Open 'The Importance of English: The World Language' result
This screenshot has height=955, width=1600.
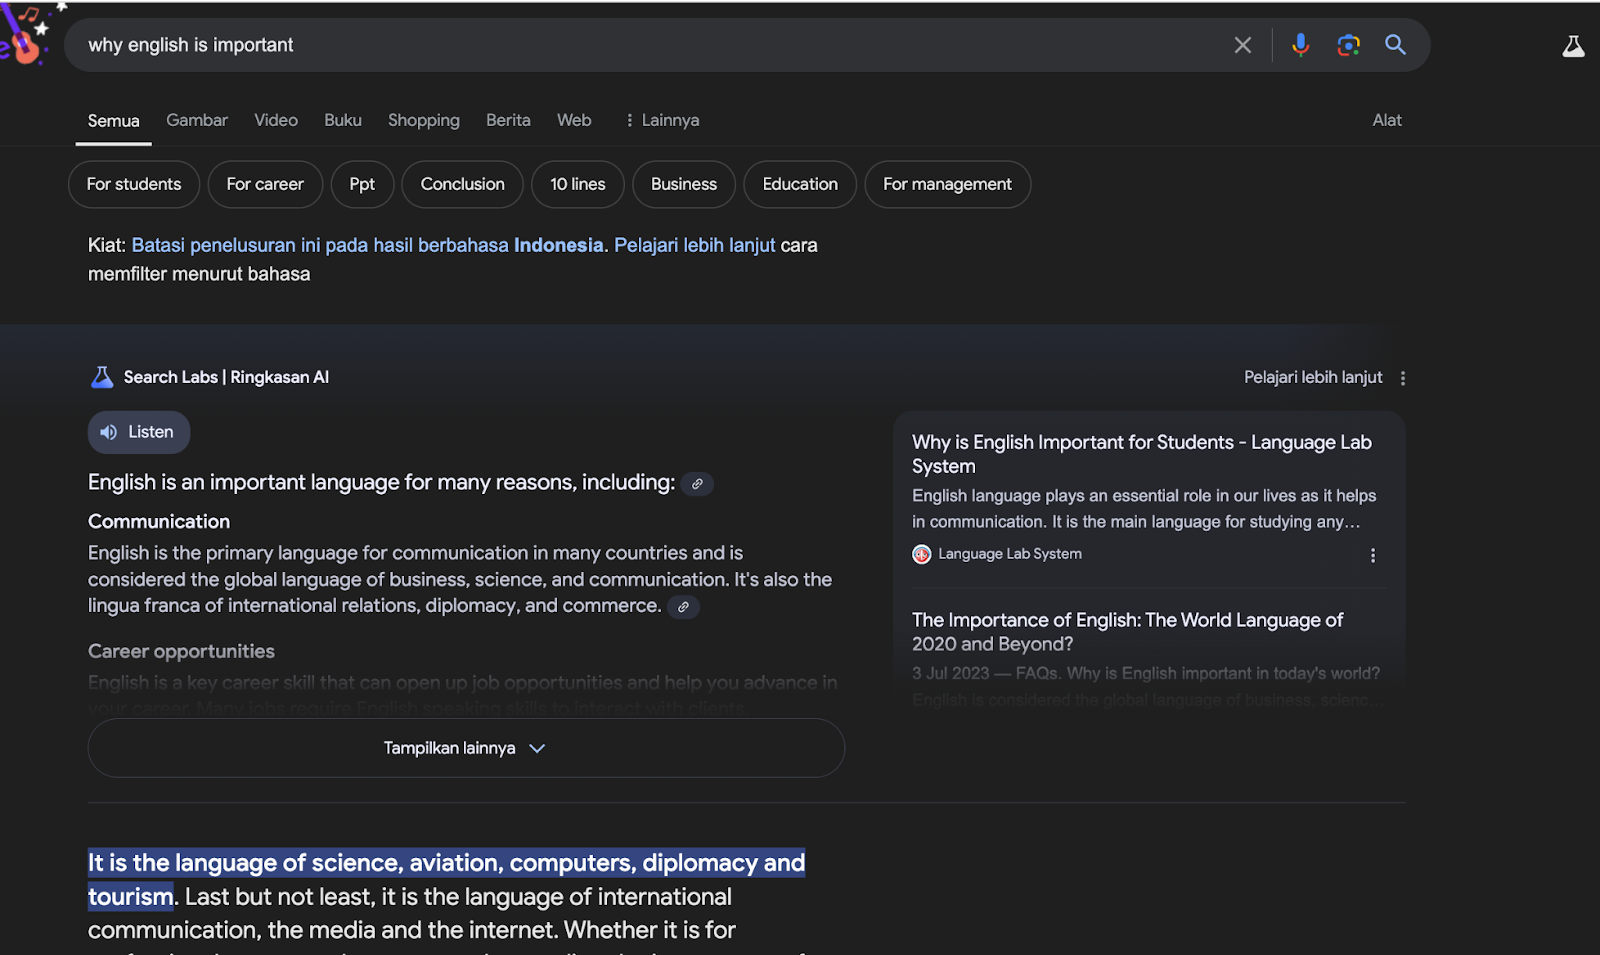1127,632
